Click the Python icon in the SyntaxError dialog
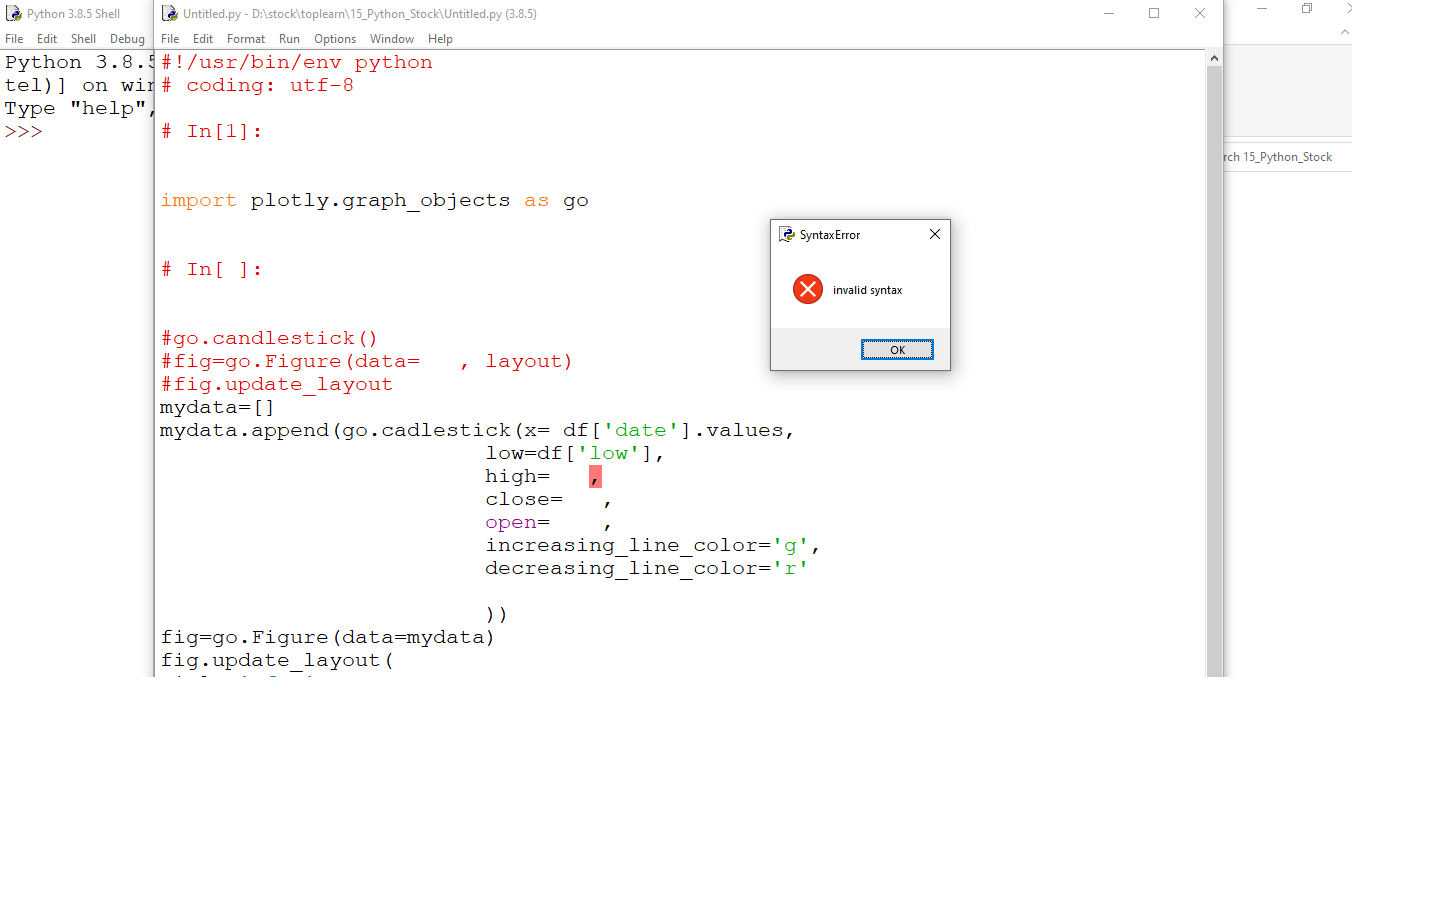Viewport: 1440px width, 900px height. pyautogui.click(x=786, y=234)
